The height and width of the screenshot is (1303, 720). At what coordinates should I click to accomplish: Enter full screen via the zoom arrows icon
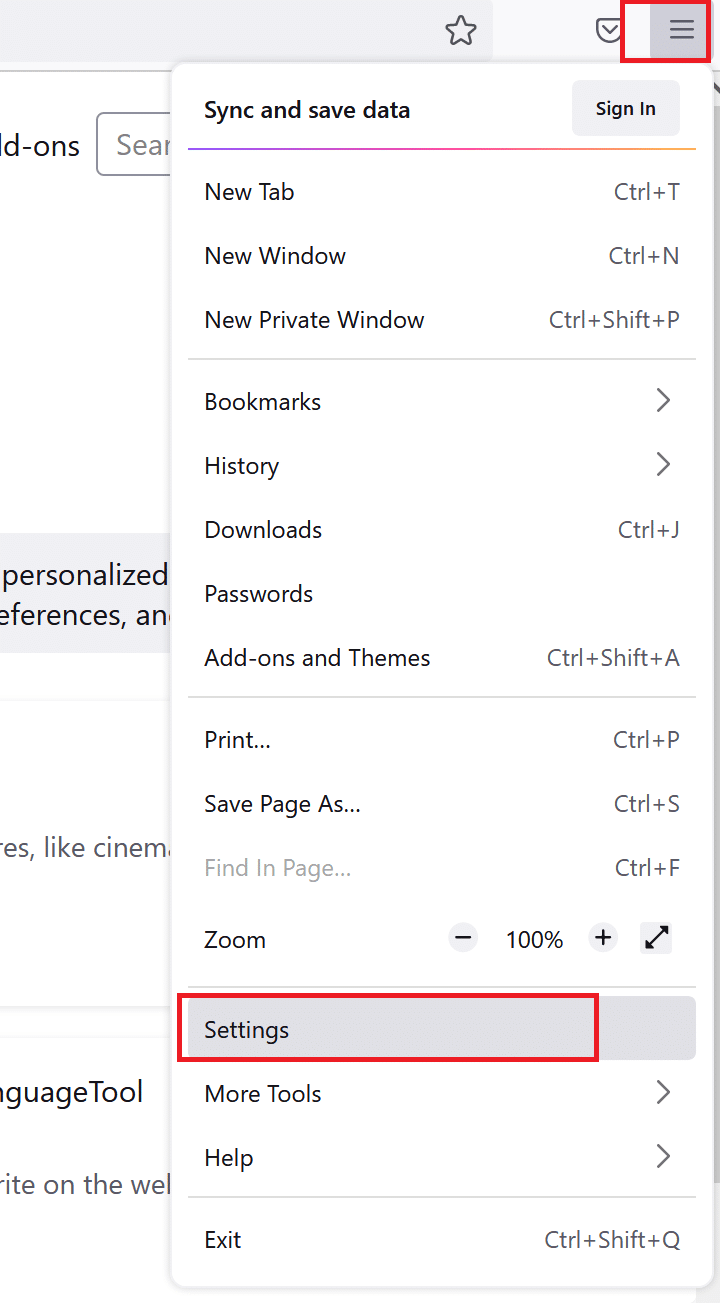pos(656,938)
